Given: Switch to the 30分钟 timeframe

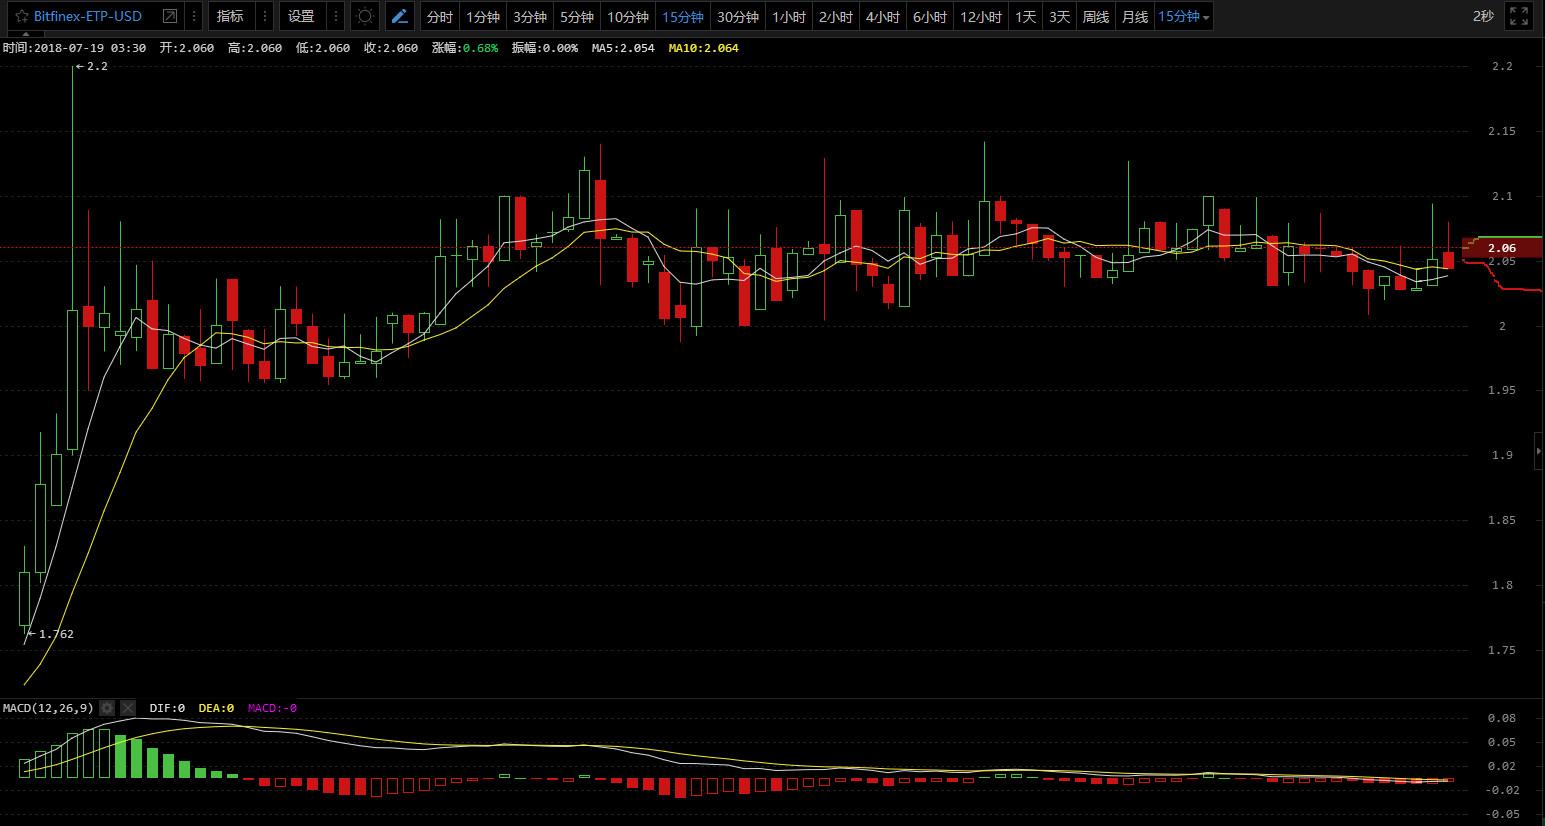Looking at the screenshot, I should click(738, 17).
